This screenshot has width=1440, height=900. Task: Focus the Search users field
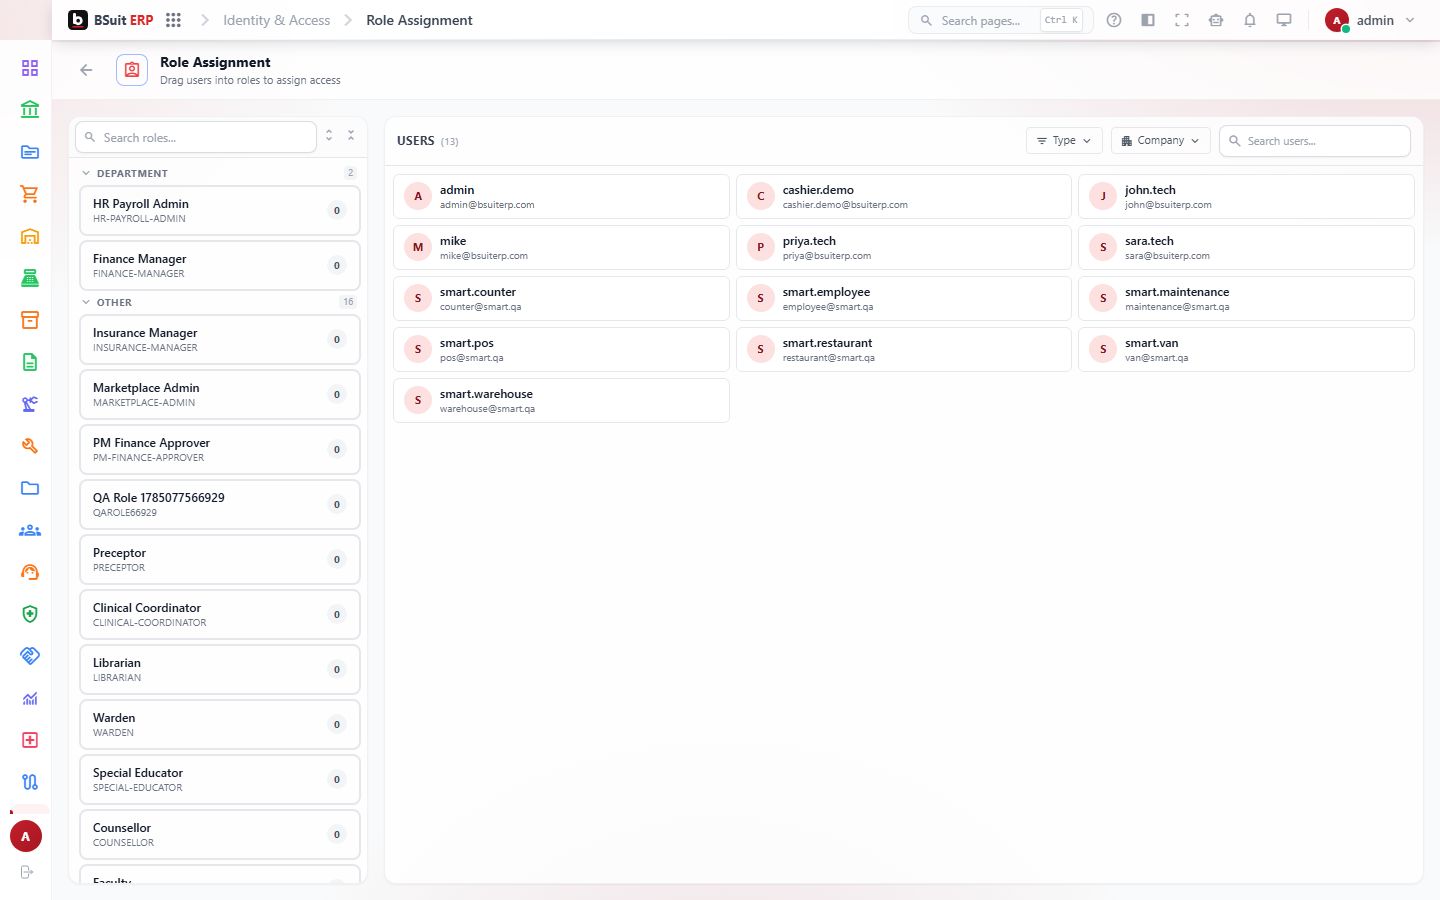(1315, 141)
